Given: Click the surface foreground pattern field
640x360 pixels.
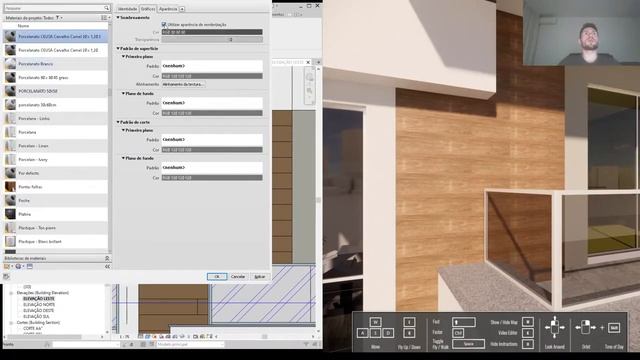Looking at the screenshot, I should pos(212,66).
